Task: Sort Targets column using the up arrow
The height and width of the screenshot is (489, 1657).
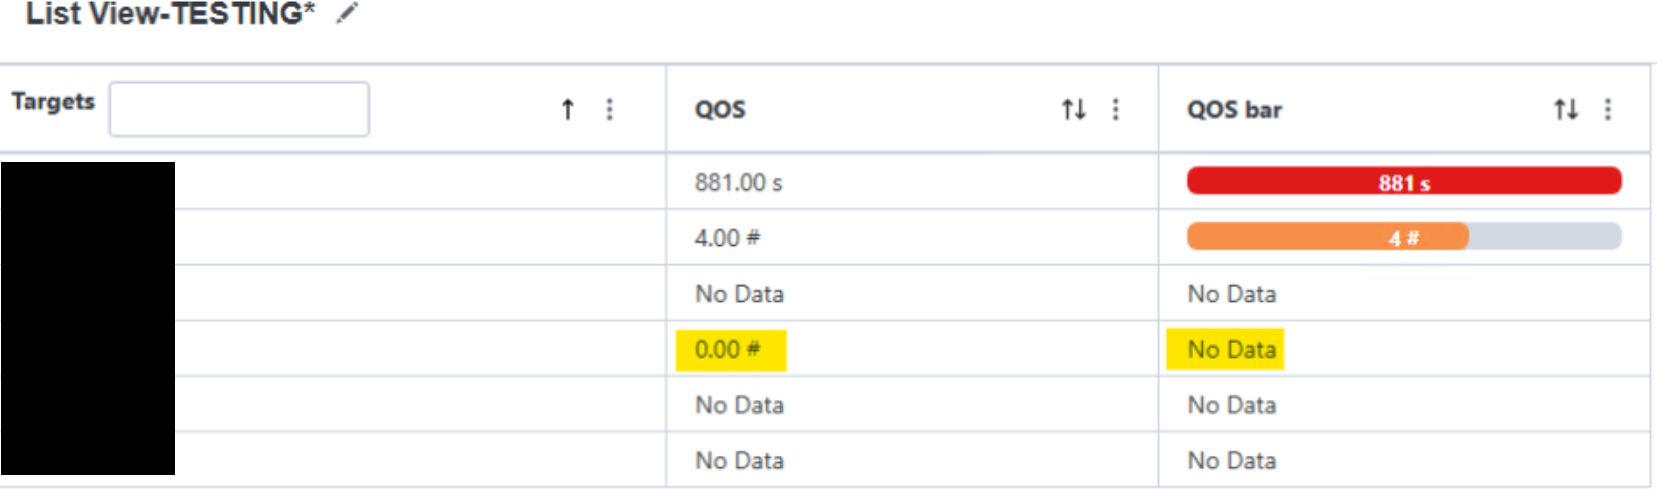Action: (x=568, y=109)
